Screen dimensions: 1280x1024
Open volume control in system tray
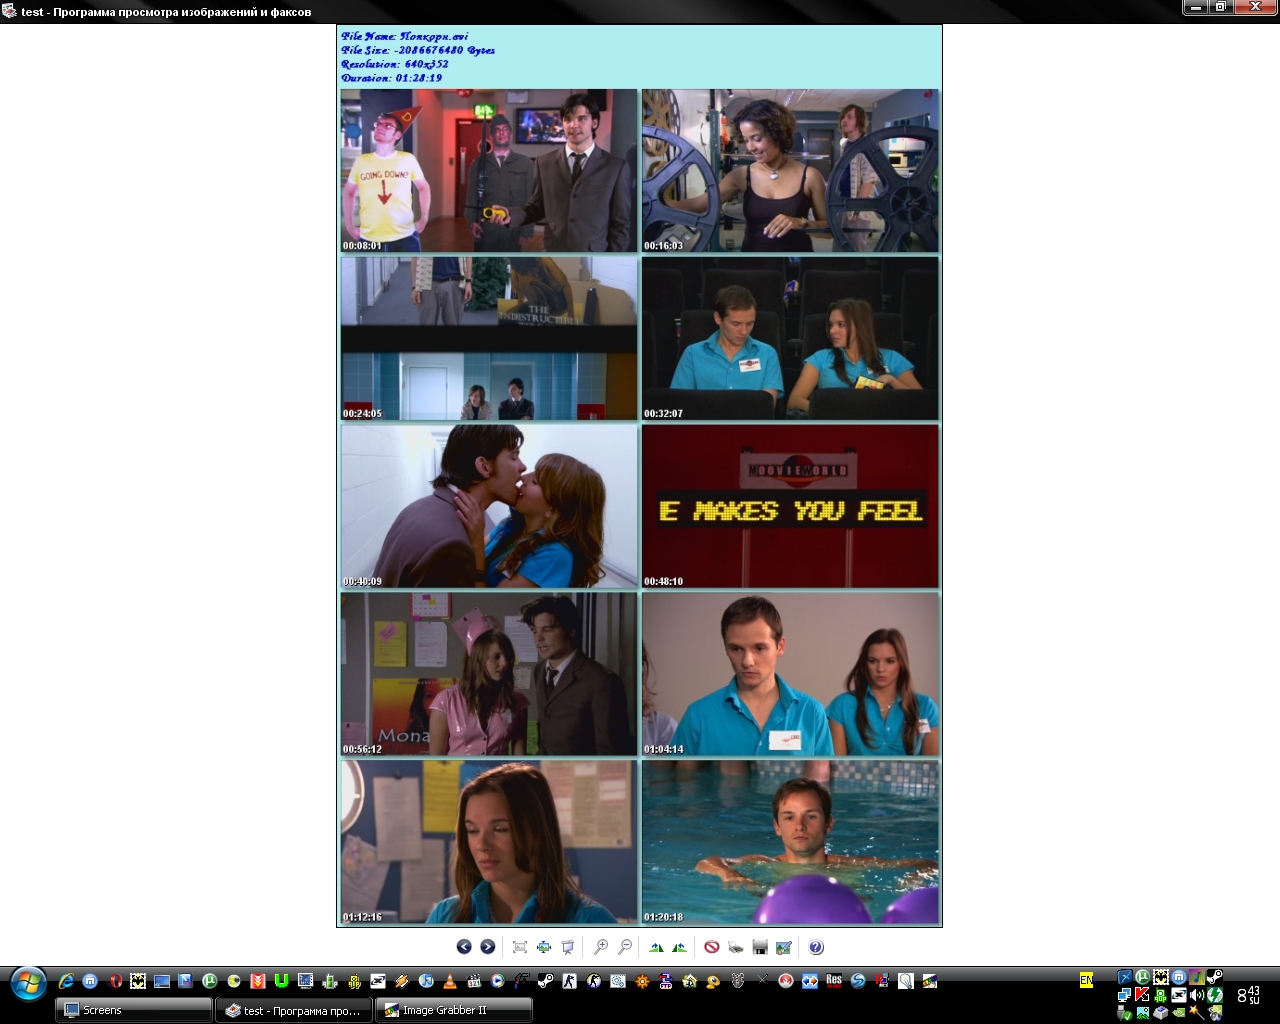[x=1197, y=995]
